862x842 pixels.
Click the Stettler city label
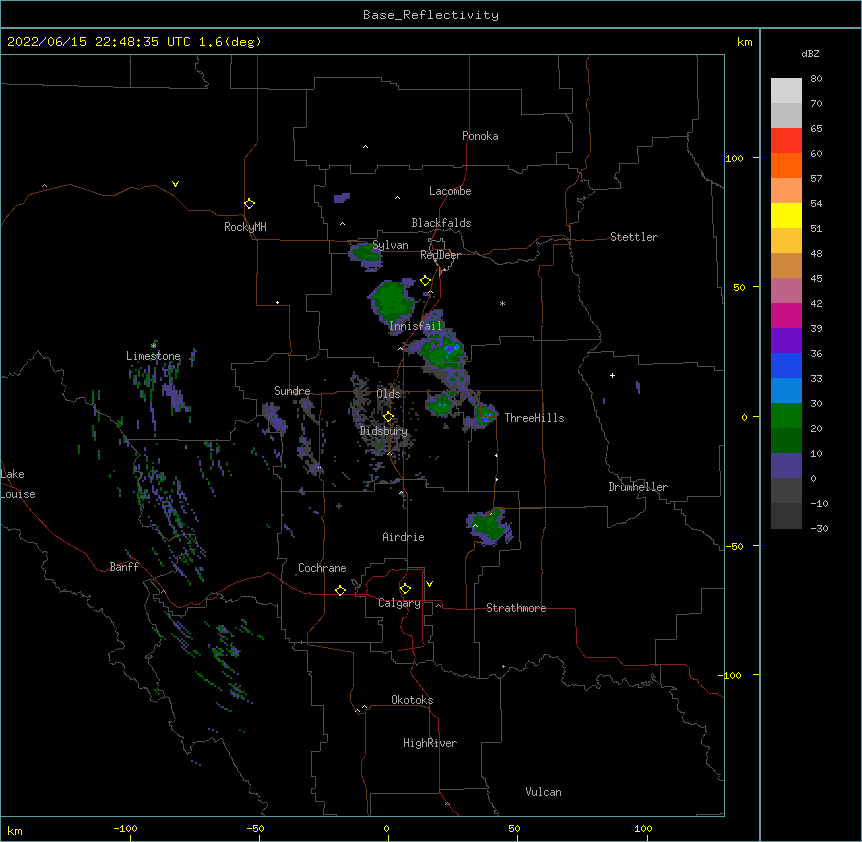[x=634, y=237]
